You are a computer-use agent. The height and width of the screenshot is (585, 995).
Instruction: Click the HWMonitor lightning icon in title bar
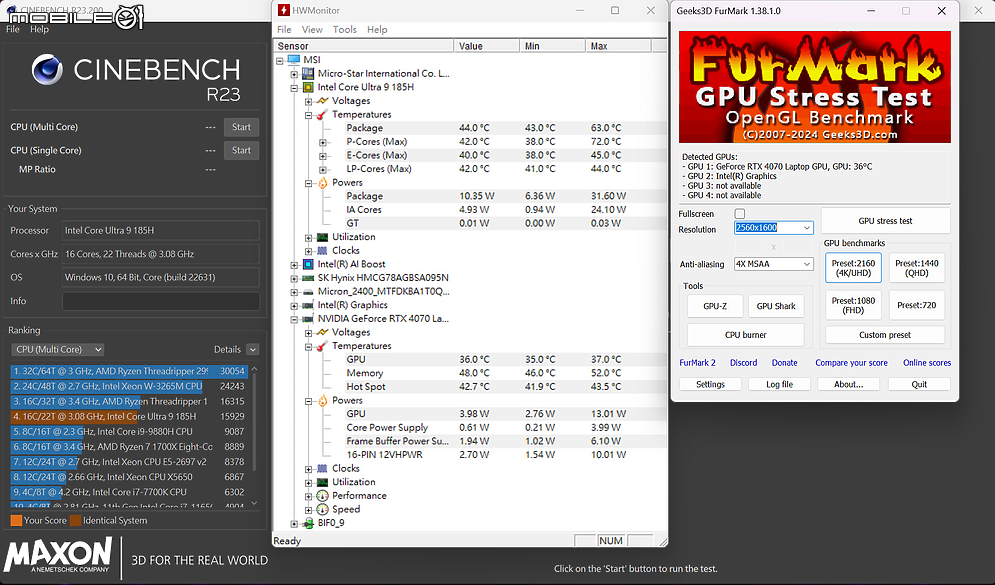[x=284, y=10]
